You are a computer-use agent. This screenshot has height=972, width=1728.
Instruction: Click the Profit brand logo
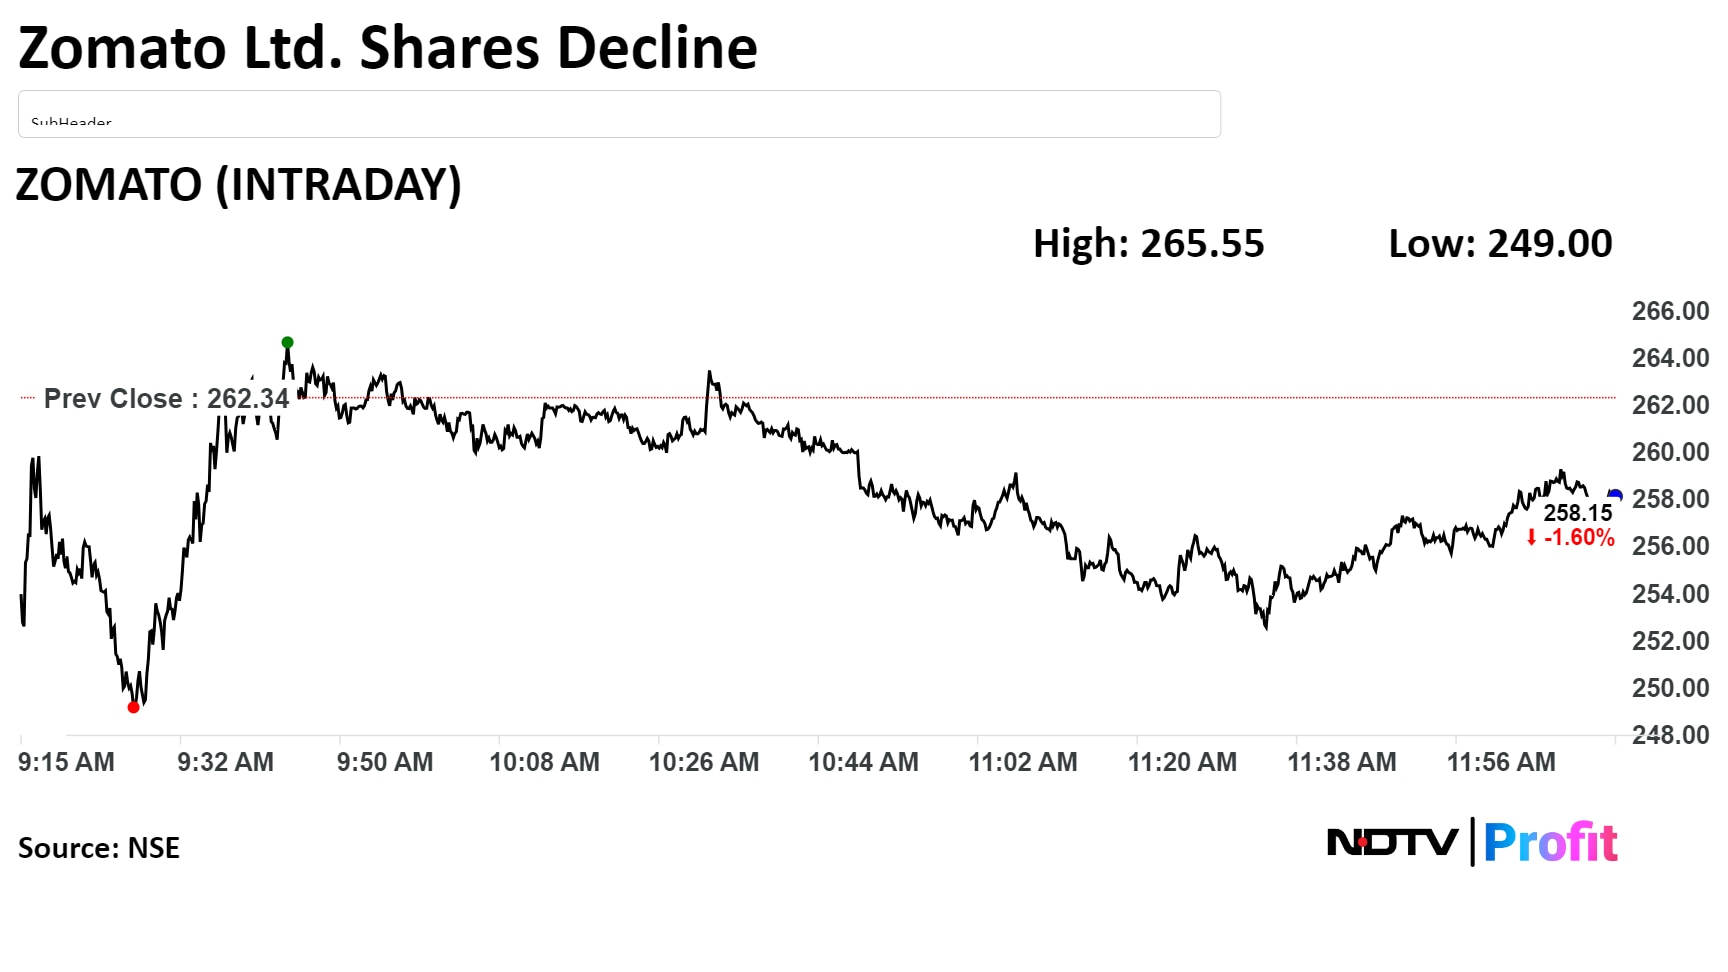point(1551,843)
